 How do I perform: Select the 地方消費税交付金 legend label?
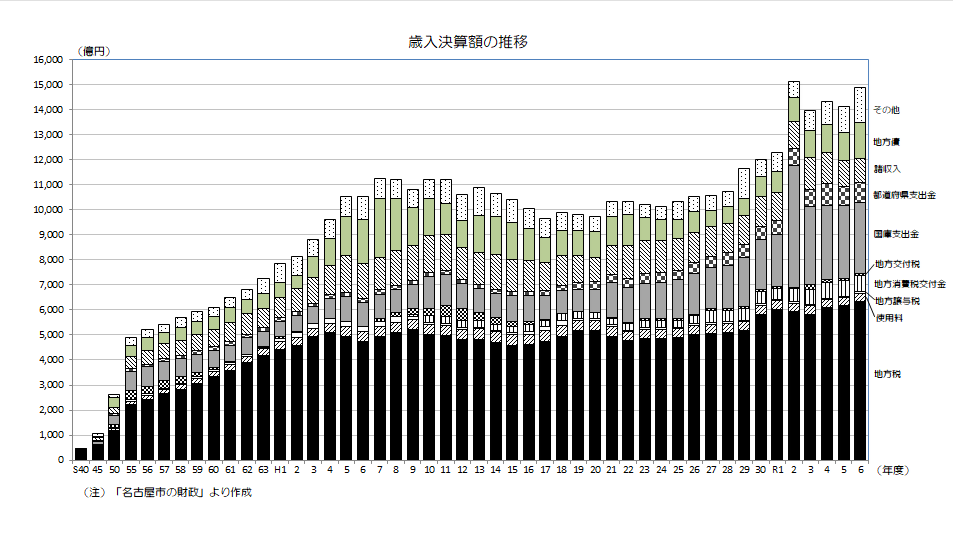click(909, 284)
